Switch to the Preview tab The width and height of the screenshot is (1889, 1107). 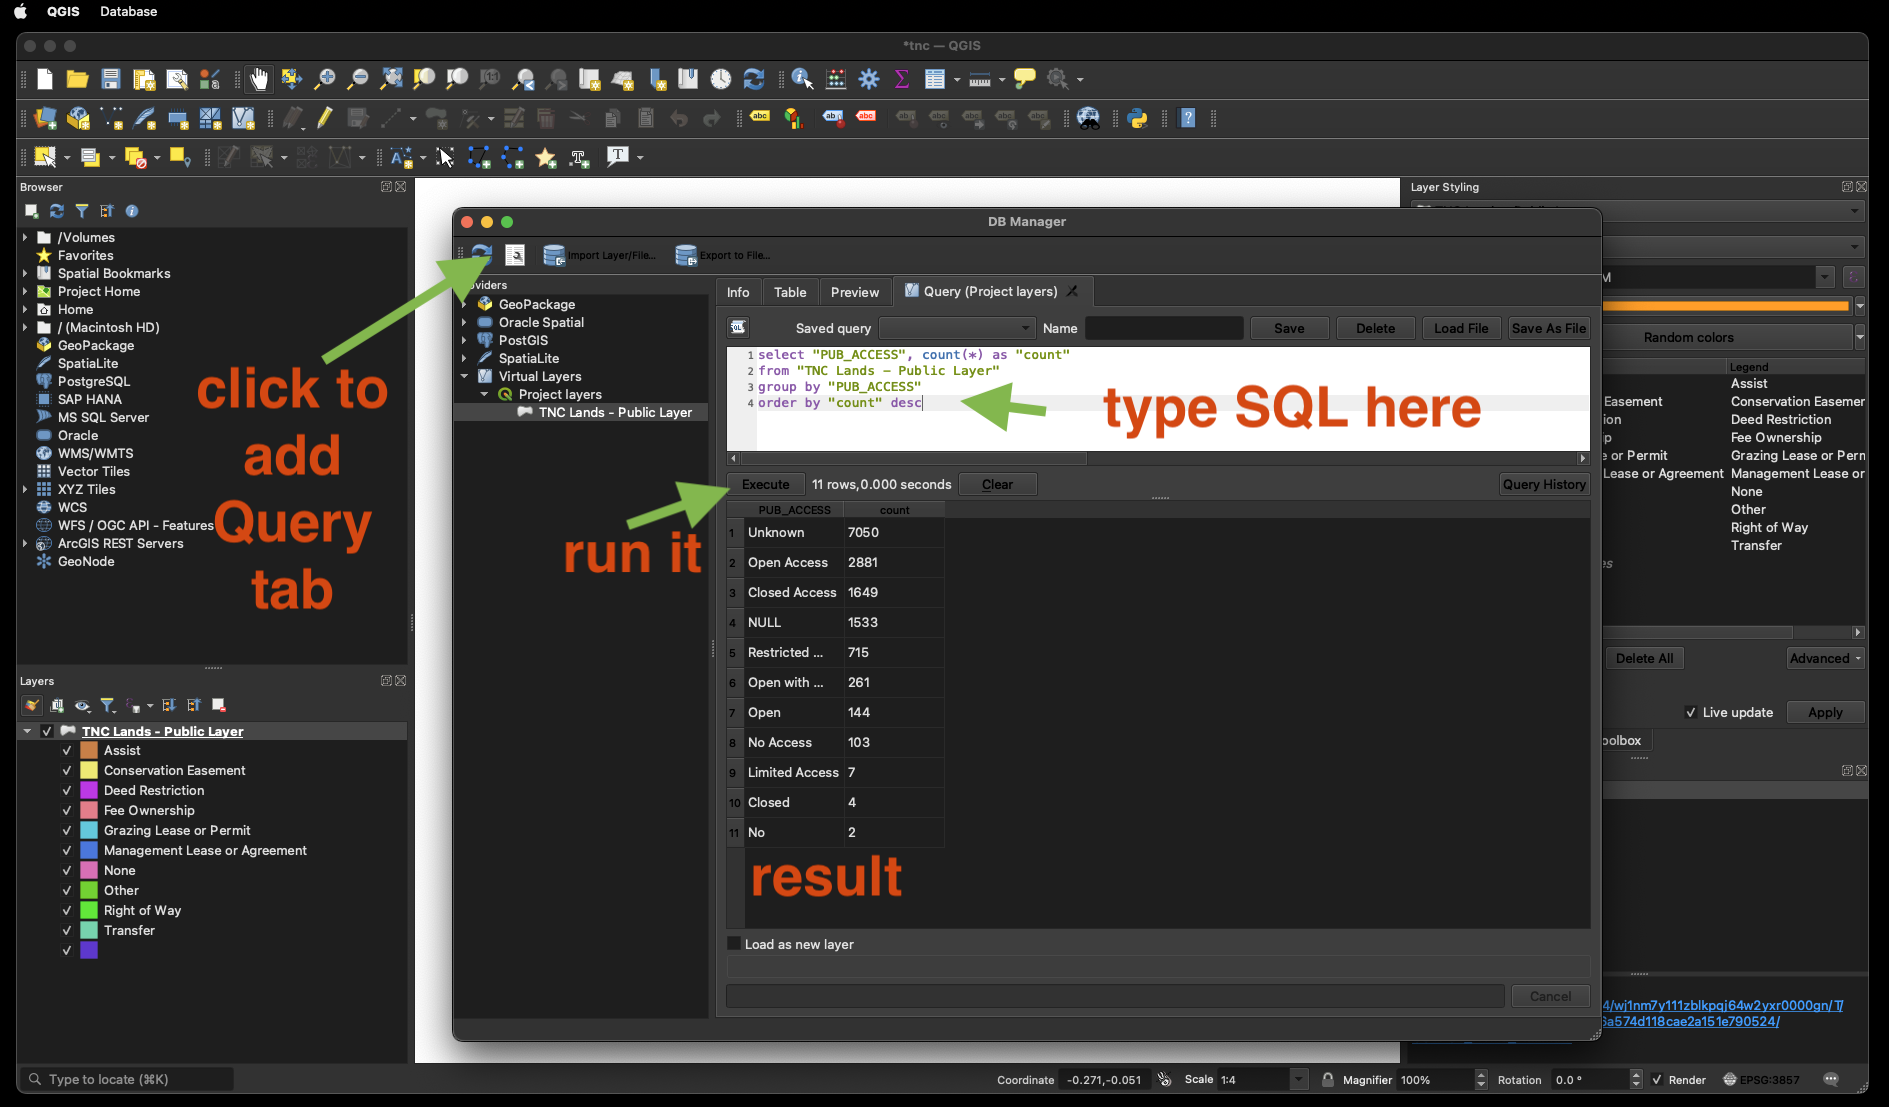855,292
